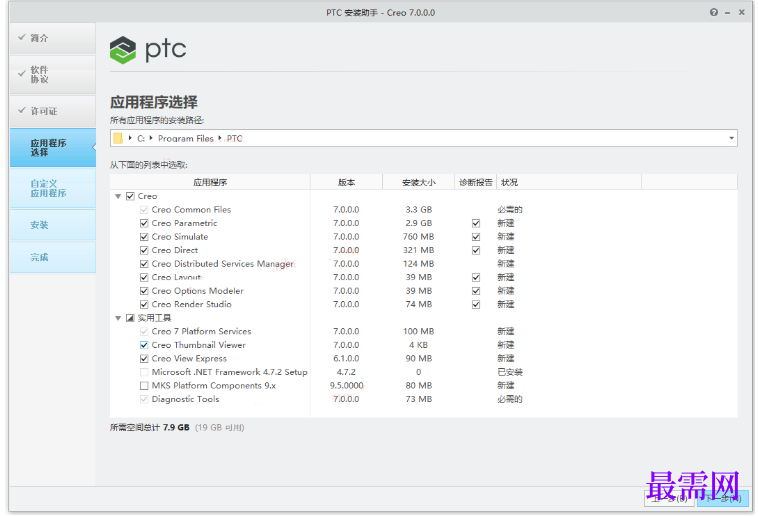Click the 软件协议 step checkmark icon
This screenshot has height=517, width=758.
[x=22, y=74]
